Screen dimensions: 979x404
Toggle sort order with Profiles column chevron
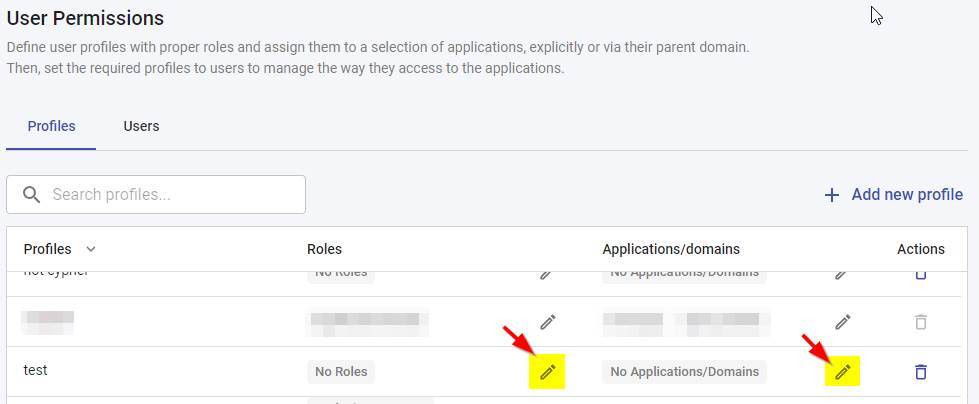[x=91, y=249]
